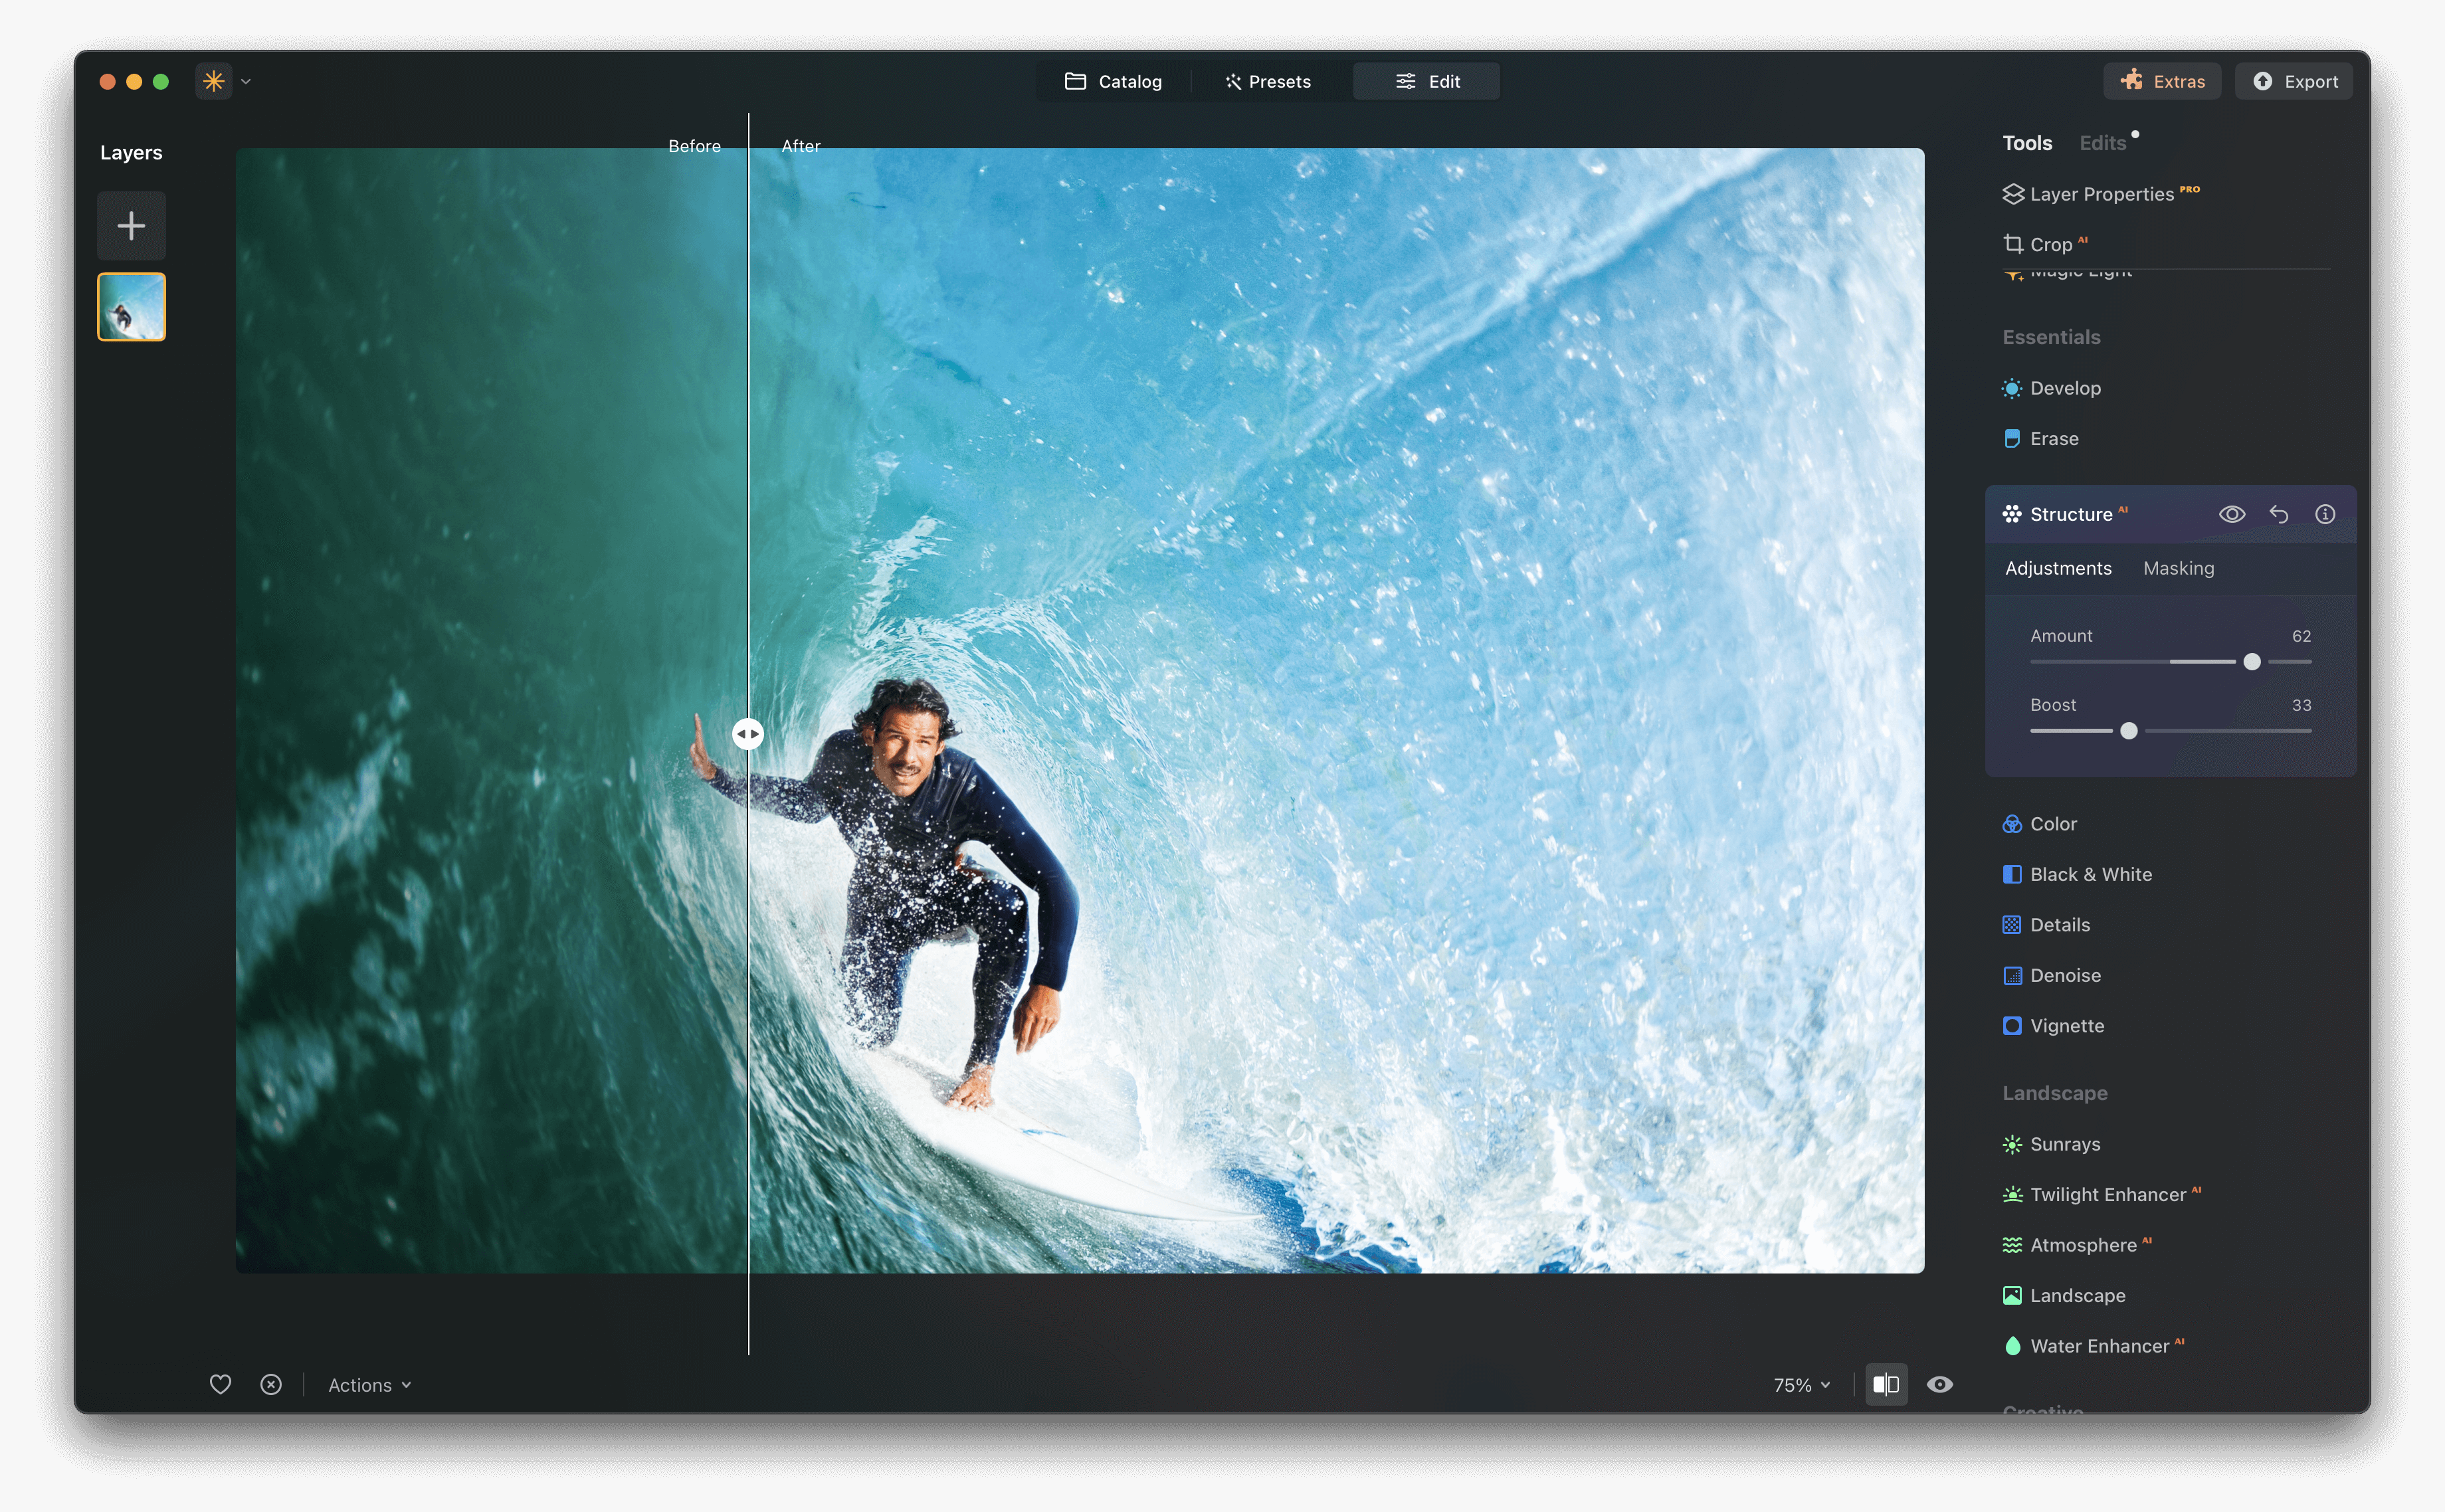This screenshot has height=1512, width=2445.
Task: Select the surfer layer thumbnail
Action: [131, 306]
